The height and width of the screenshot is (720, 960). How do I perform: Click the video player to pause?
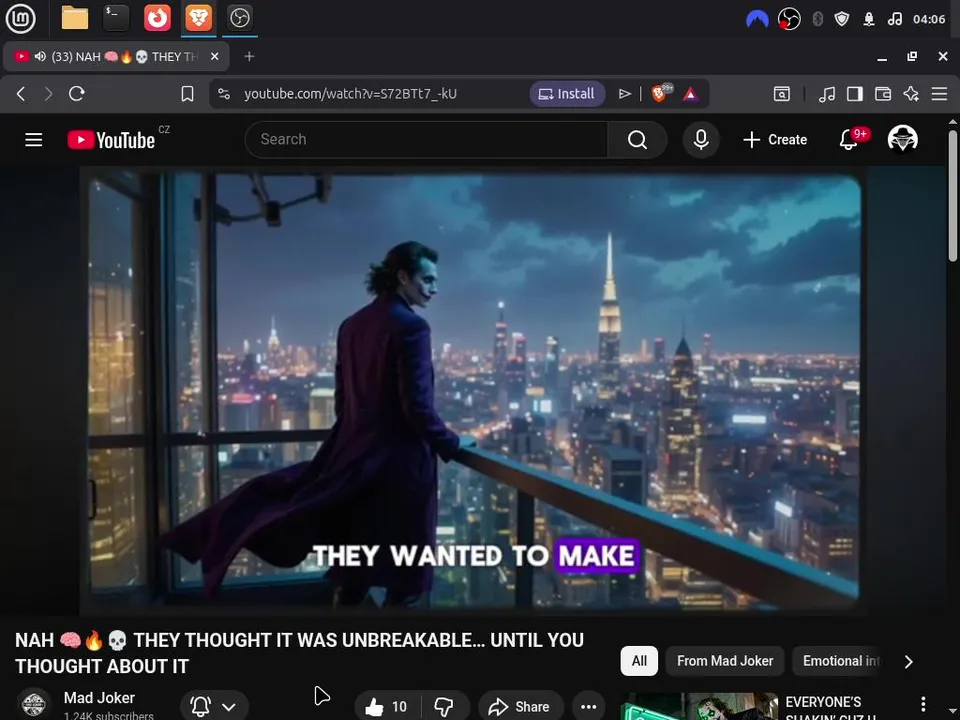pos(472,392)
